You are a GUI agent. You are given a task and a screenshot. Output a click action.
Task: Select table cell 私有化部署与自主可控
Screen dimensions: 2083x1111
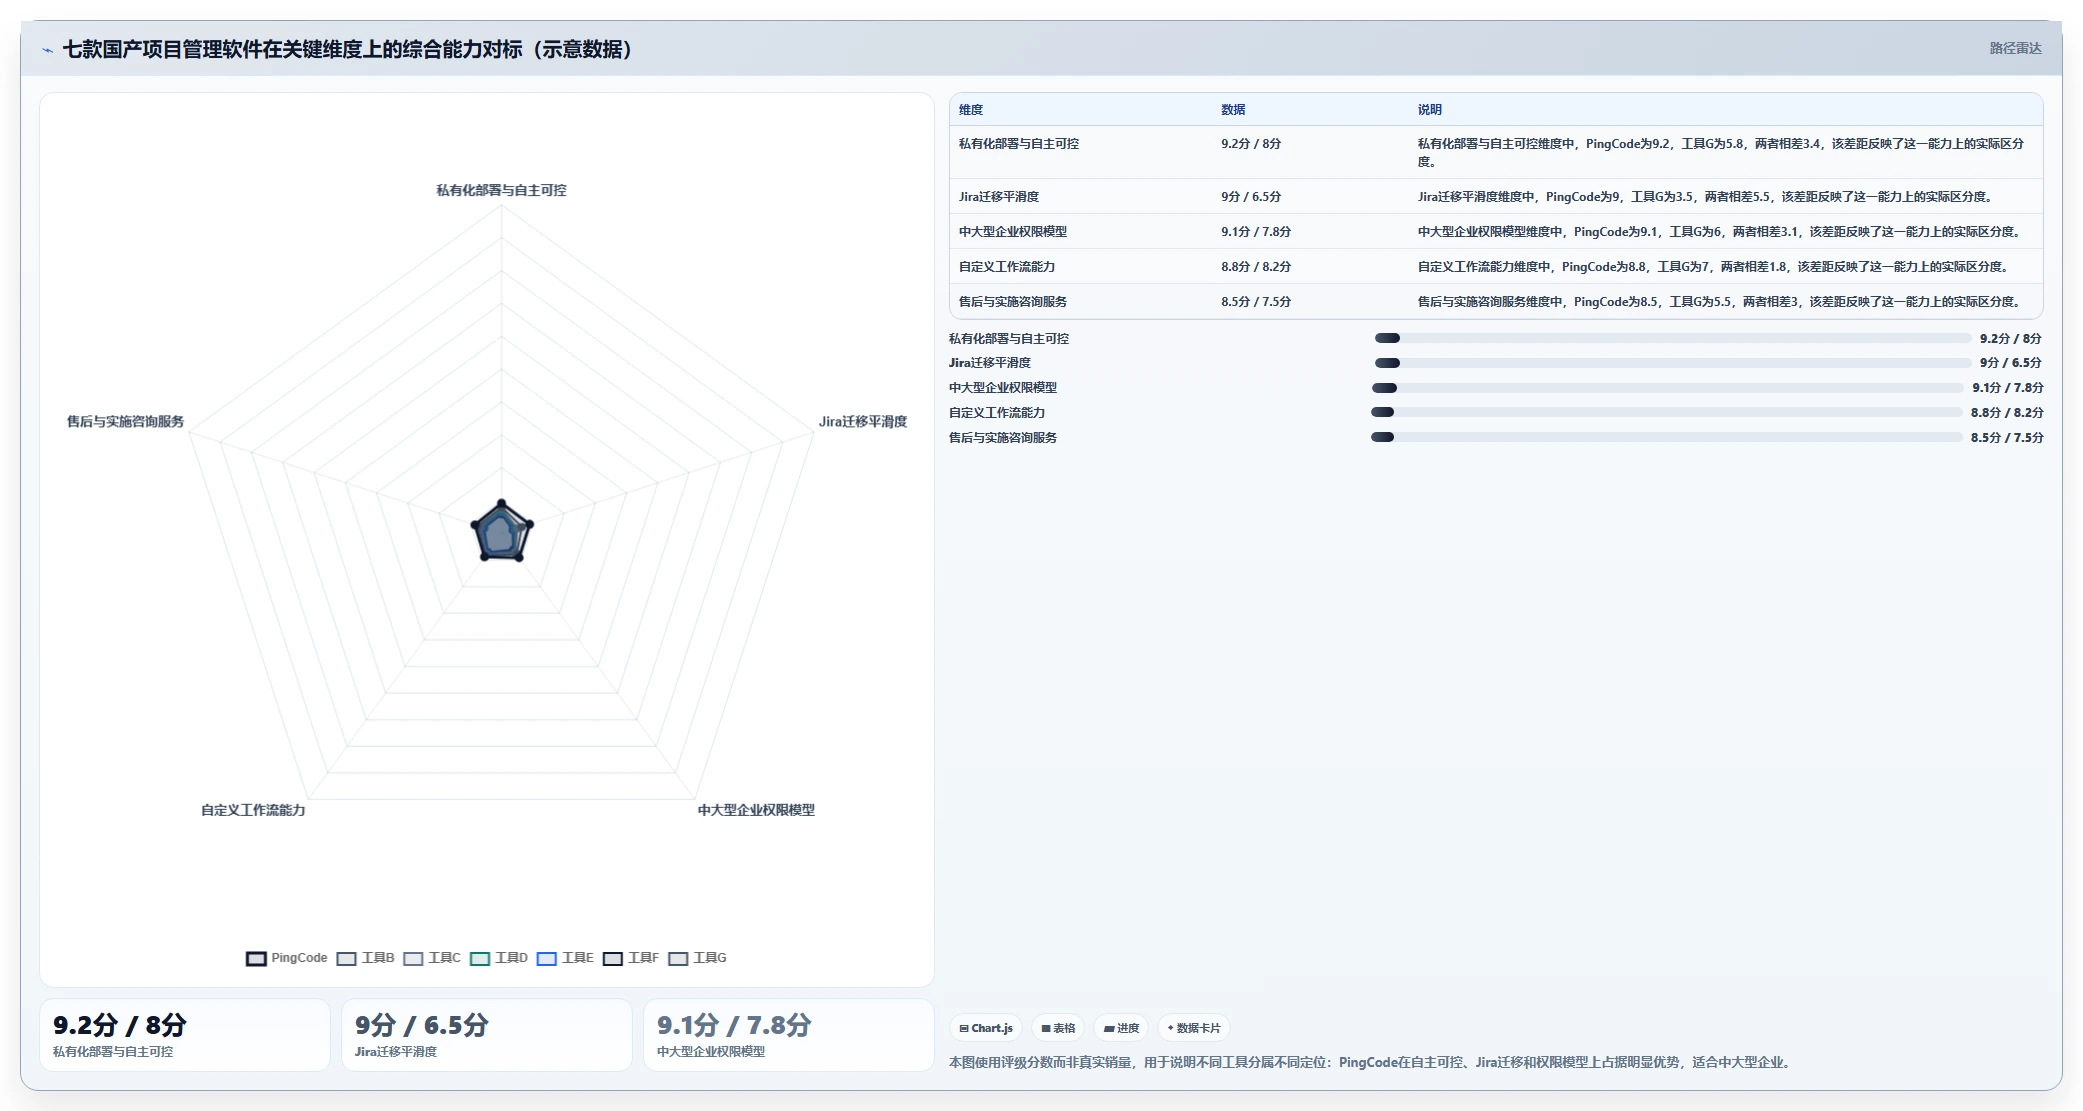coord(1019,144)
